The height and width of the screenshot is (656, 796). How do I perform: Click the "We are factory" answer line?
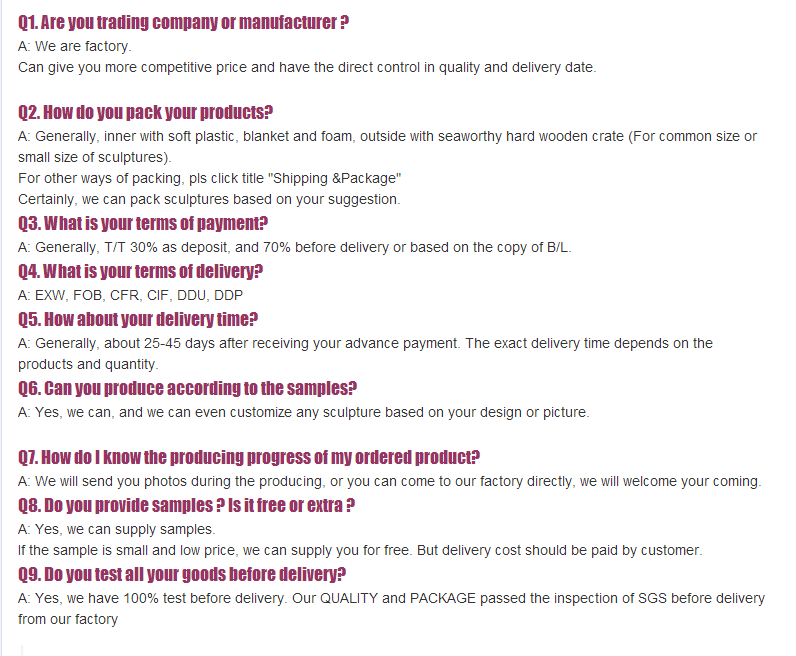click(x=75, y=46)
